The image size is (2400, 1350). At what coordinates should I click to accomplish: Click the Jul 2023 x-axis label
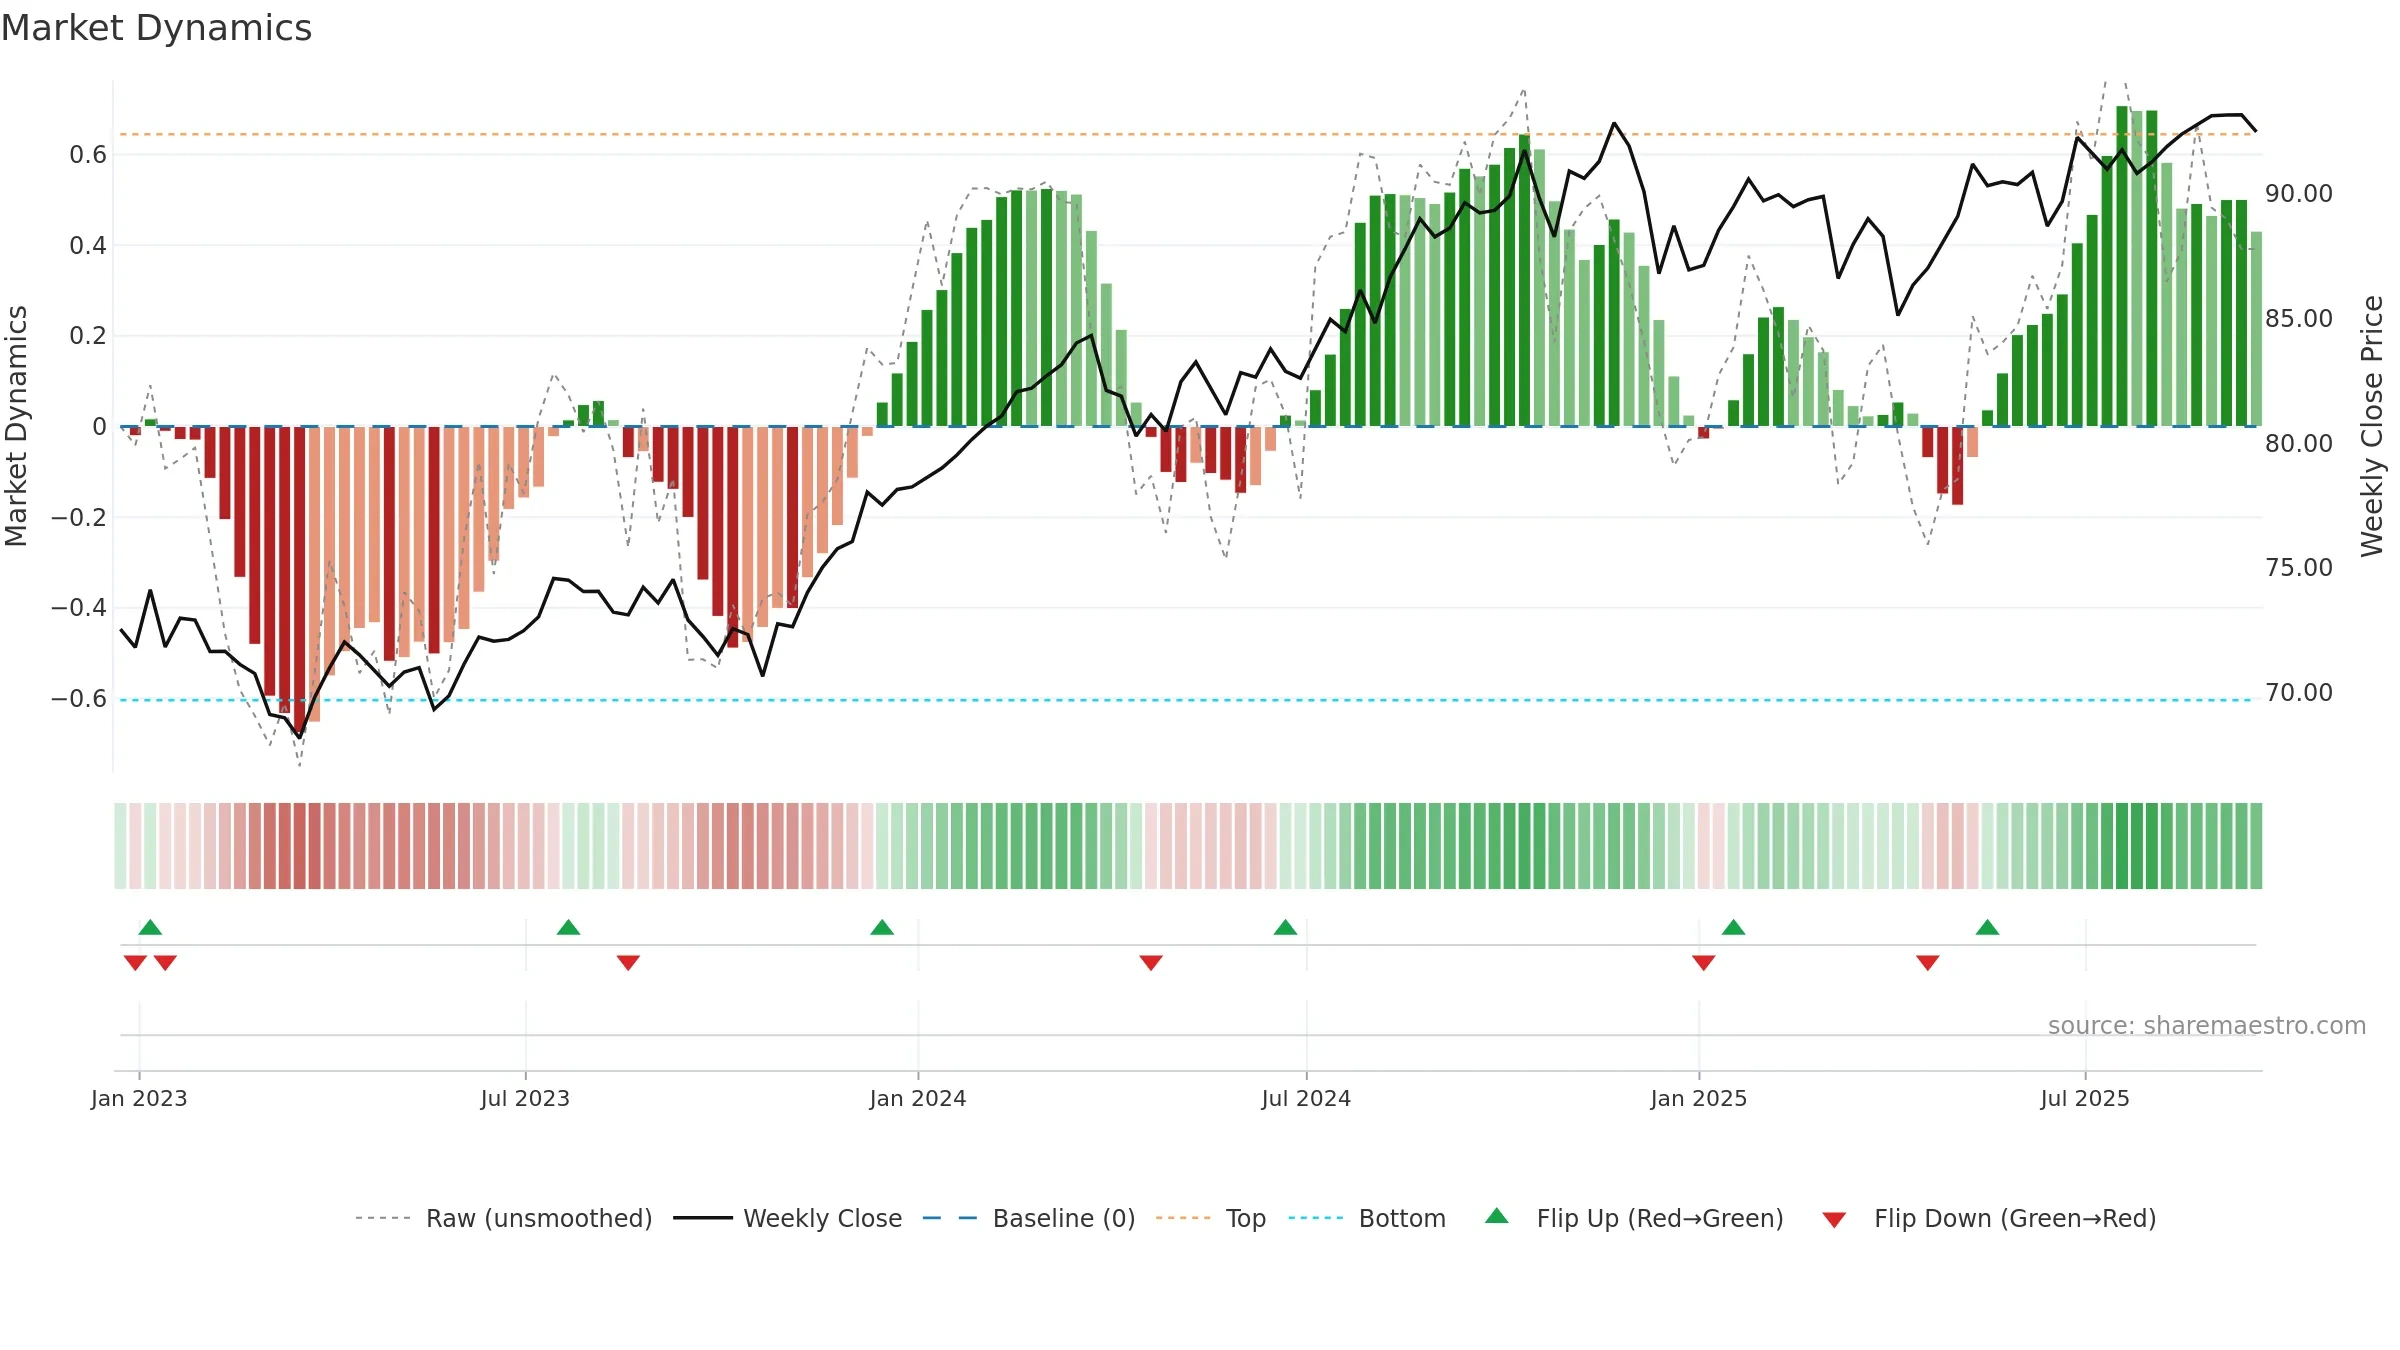coord(525,1098)
